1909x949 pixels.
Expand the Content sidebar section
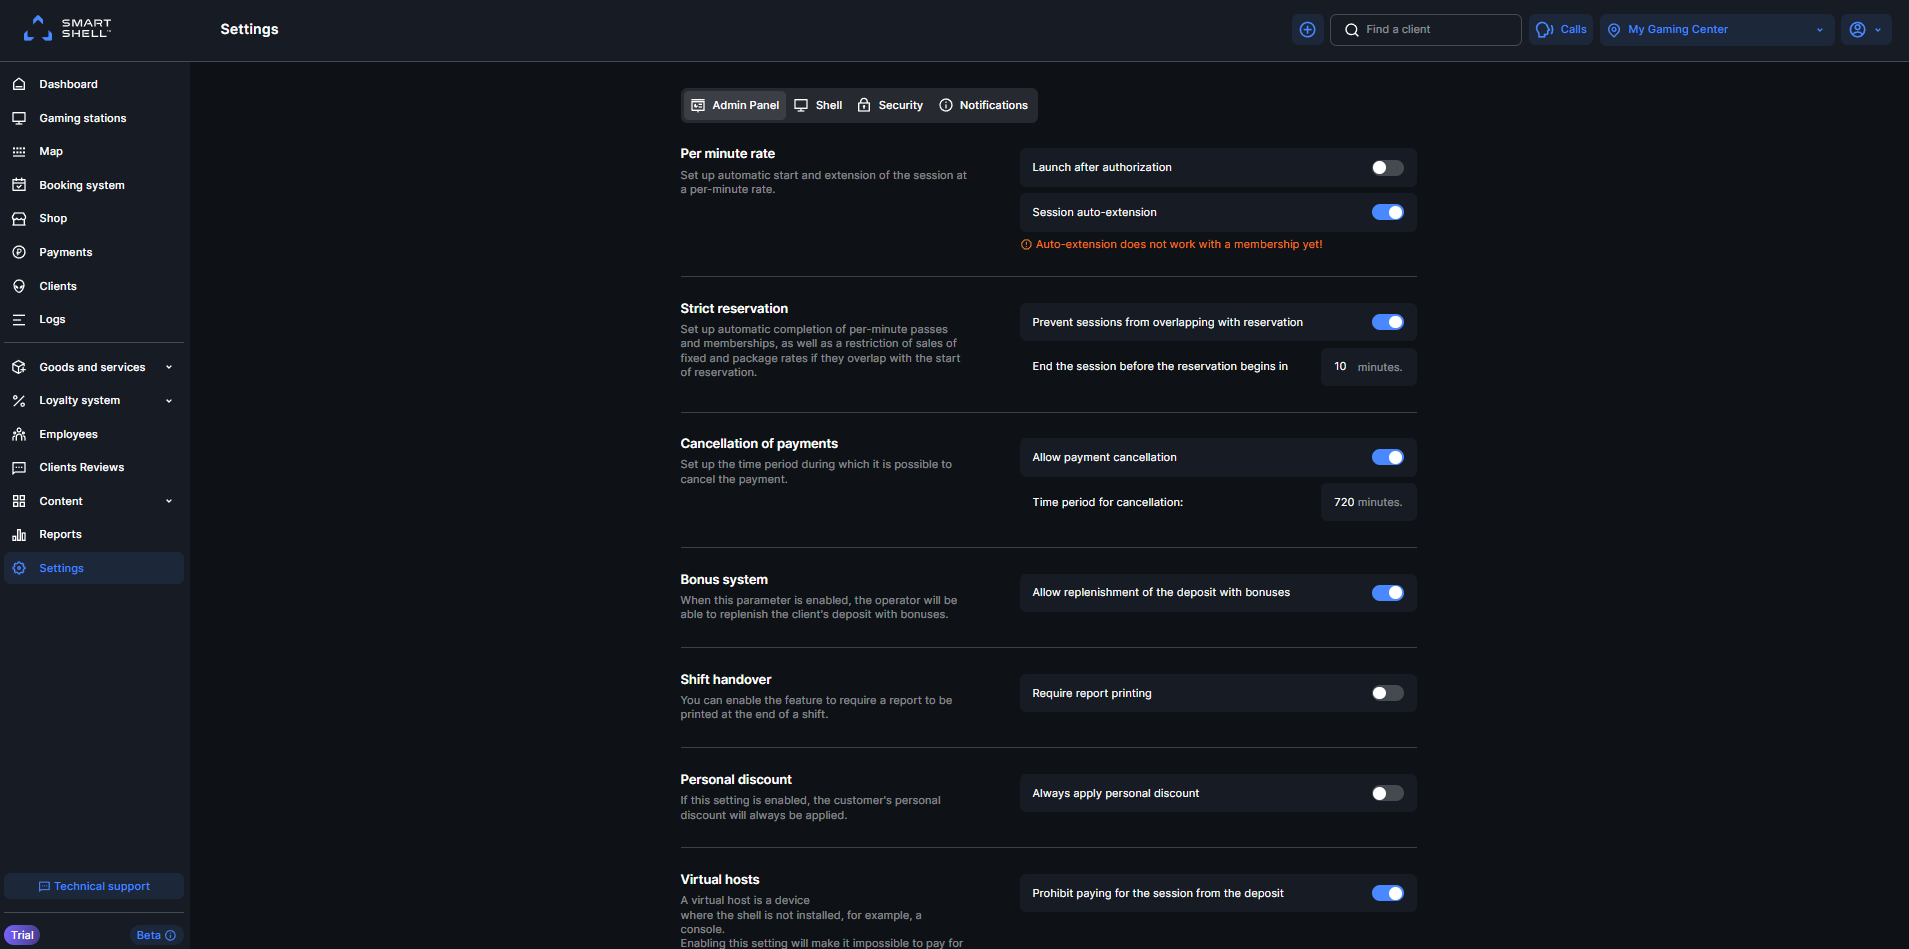93,501
